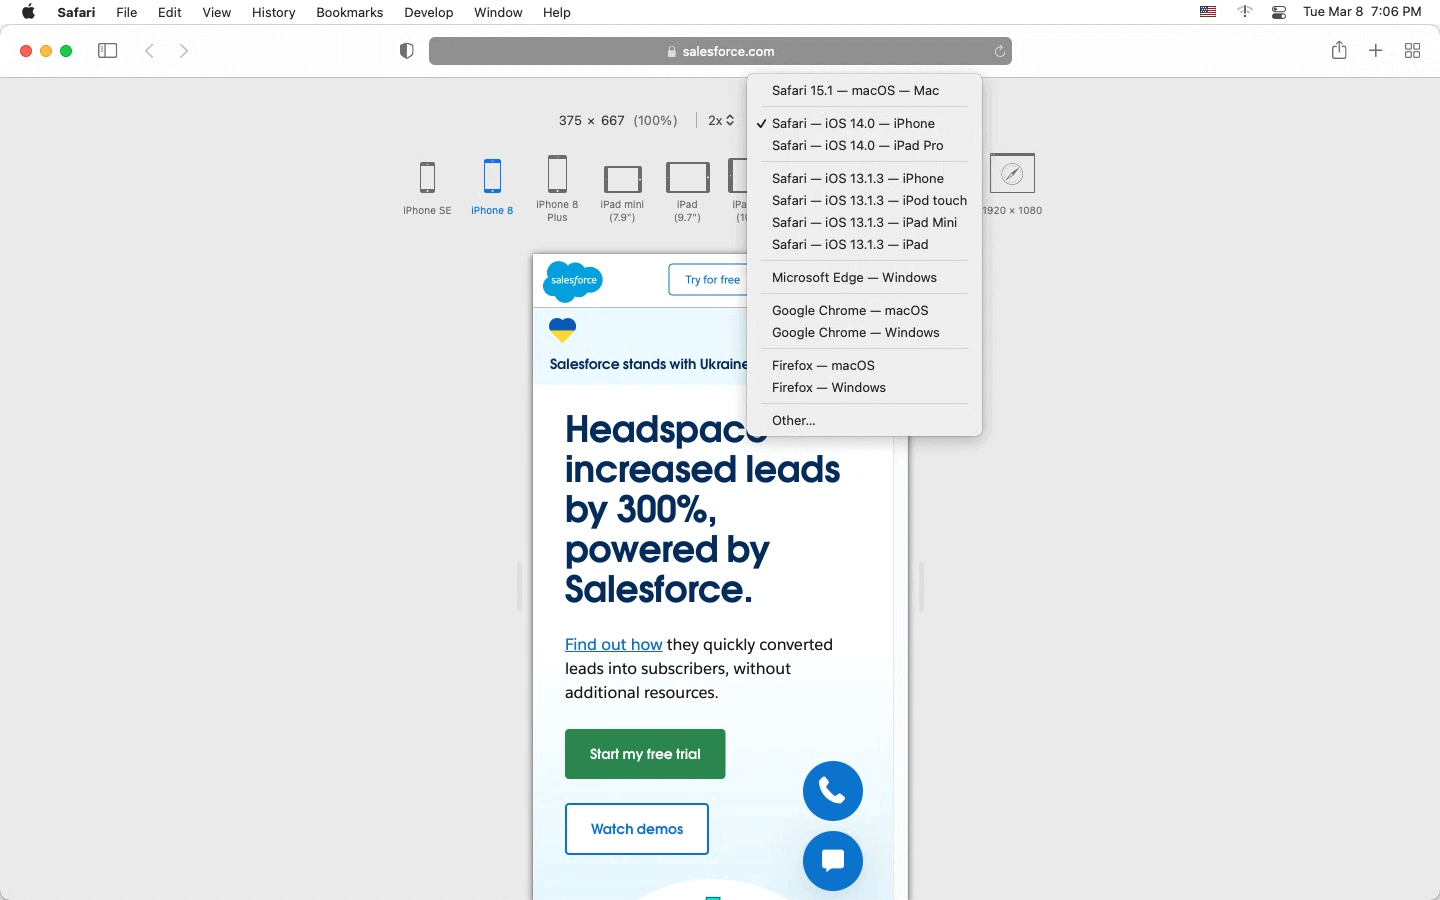1440x900 pixels.
Task: Choose Firefox — macOS from the list
Action: click(823, 365)
